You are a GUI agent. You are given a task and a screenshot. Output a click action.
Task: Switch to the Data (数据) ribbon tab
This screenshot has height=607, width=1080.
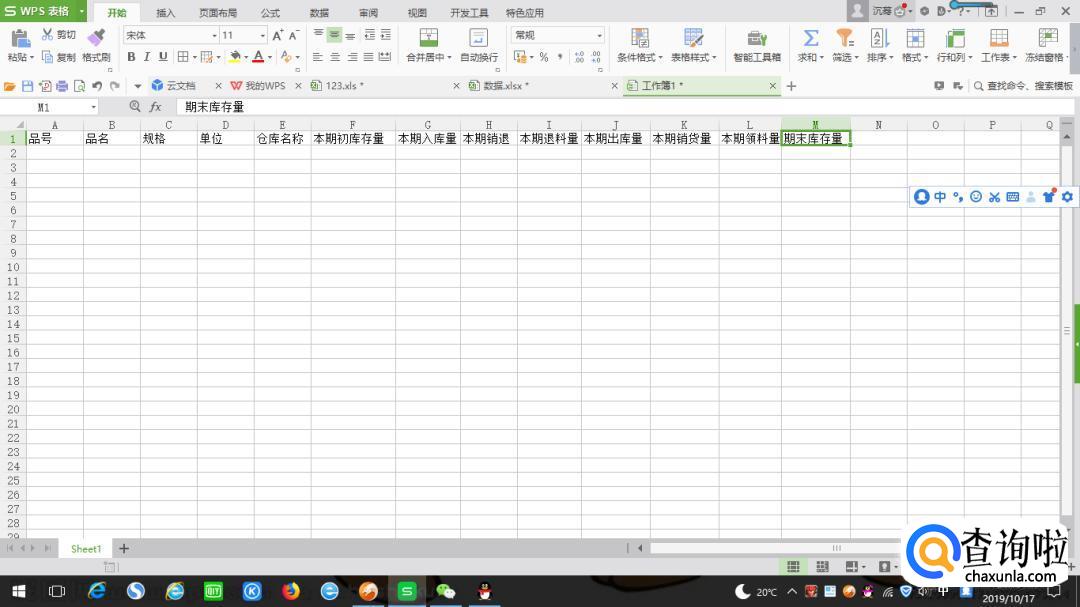pyautogui.click(x=319, y=12)
